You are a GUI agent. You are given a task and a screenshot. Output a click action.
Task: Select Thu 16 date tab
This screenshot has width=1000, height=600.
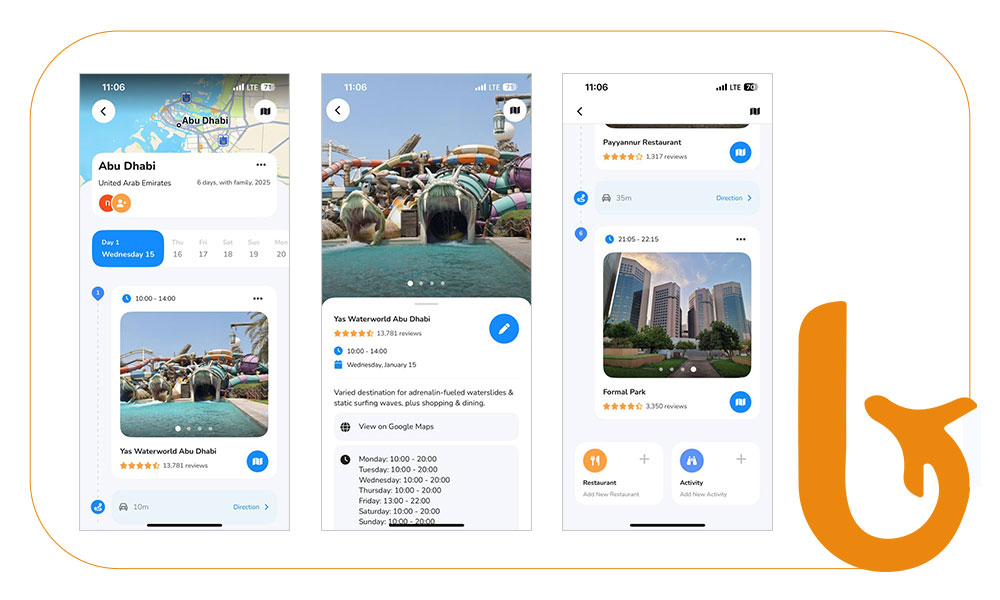tap(177, 248)
